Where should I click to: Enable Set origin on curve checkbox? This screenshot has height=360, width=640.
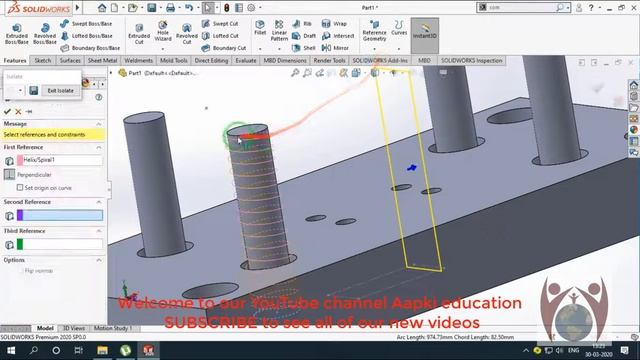click(20, 188)
